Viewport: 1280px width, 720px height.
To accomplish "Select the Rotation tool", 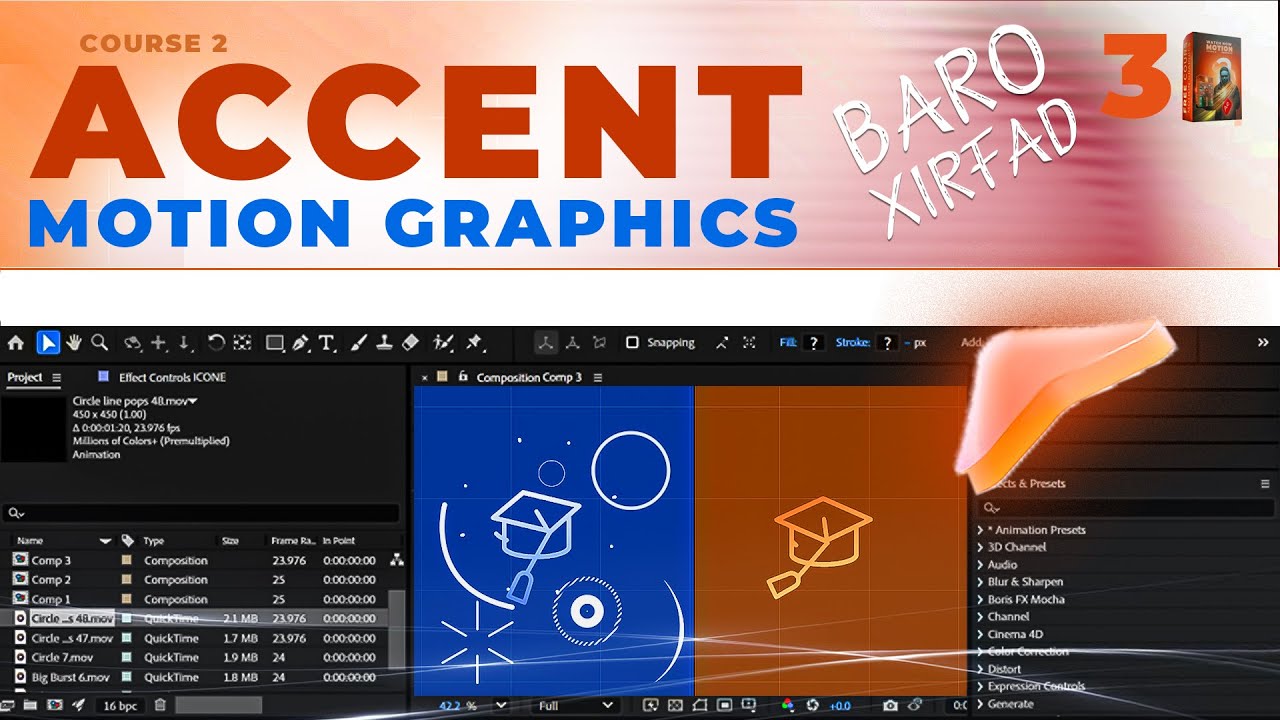I will click(216, 343).
